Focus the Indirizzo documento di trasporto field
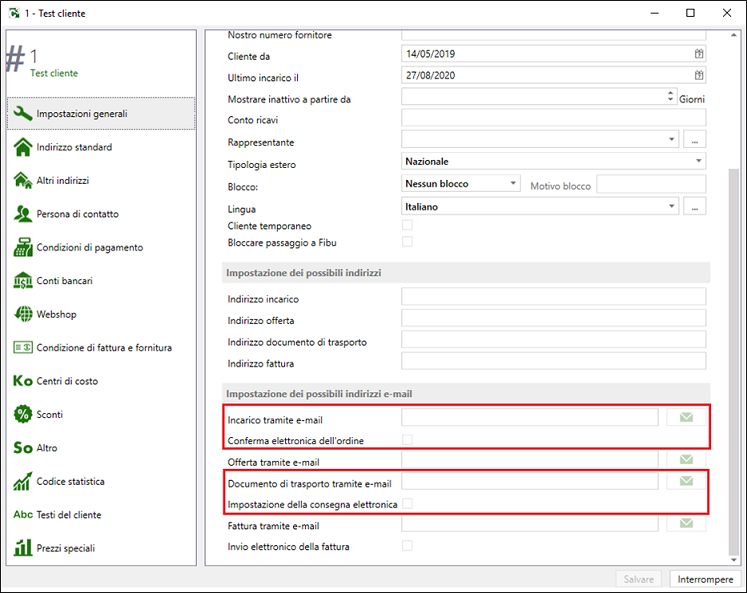Viewport: 747px width, 593px height. tap(553, 339)
